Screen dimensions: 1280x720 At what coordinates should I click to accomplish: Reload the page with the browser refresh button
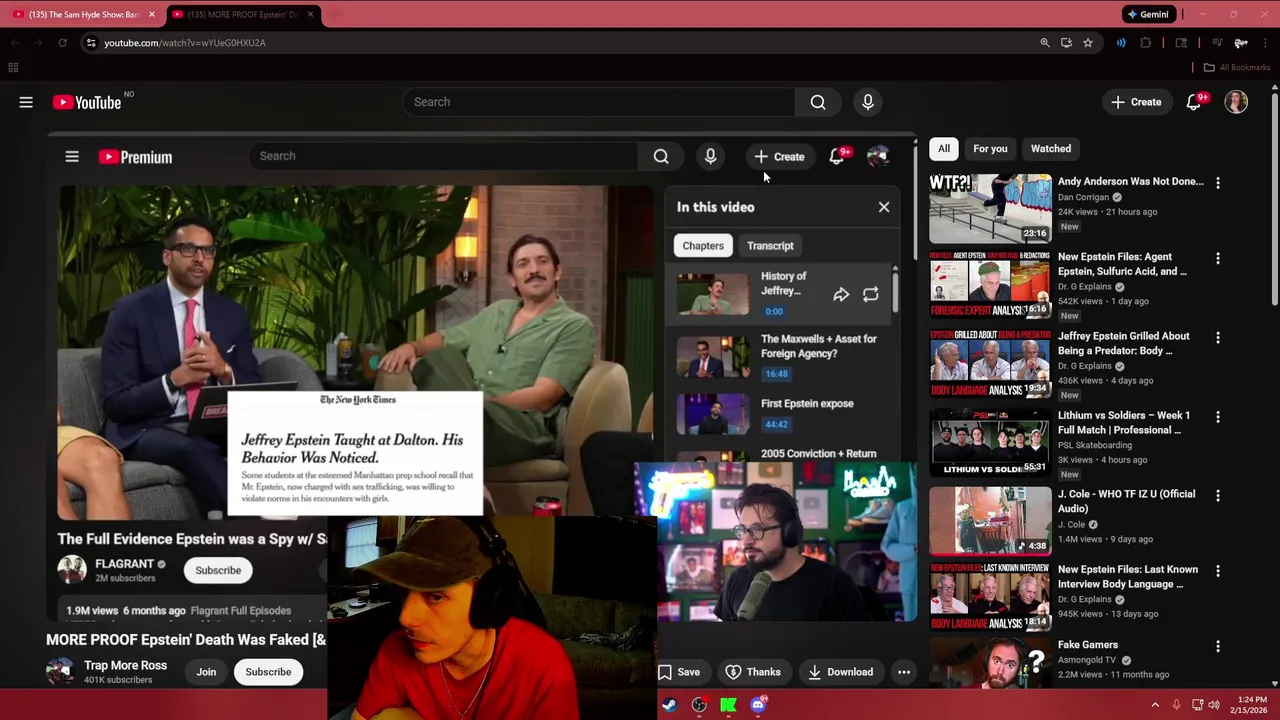pos(62,43)
